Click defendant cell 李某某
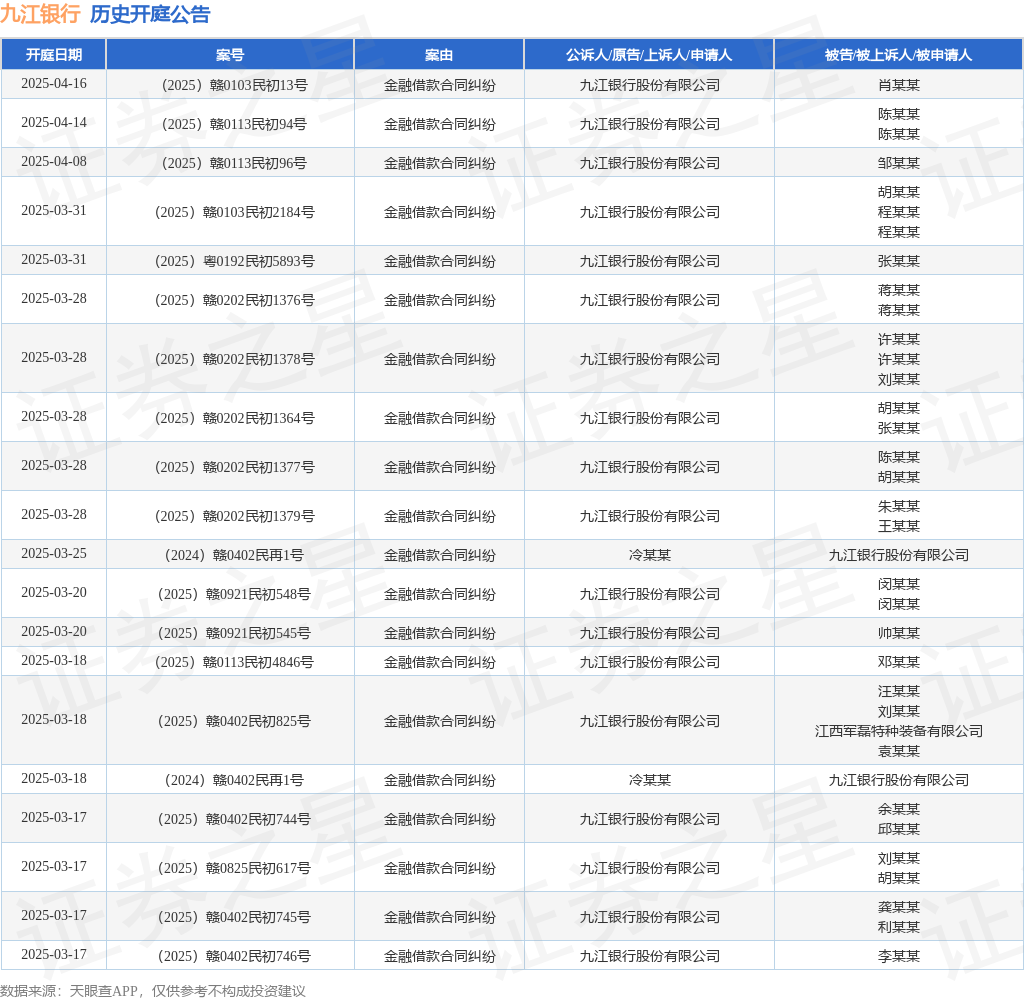The width and height of the screenshot is (1024, 1000). [899, 956]
